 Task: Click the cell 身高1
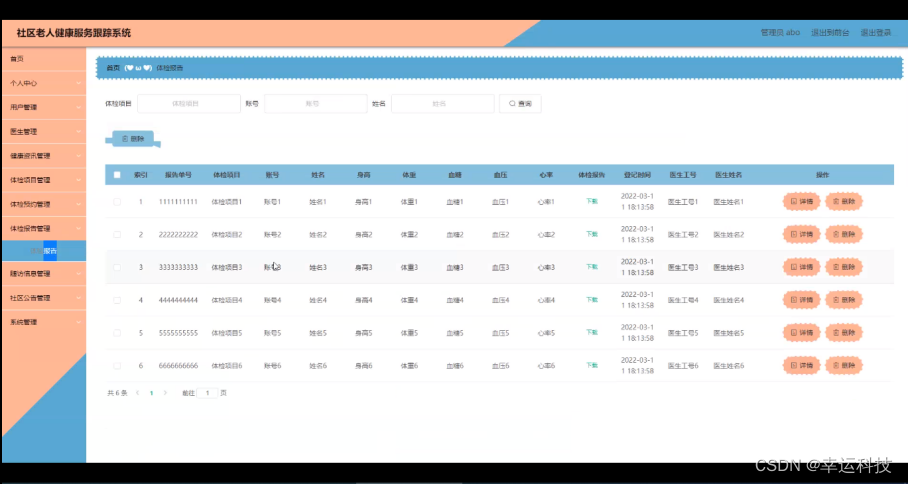(364, 202)
